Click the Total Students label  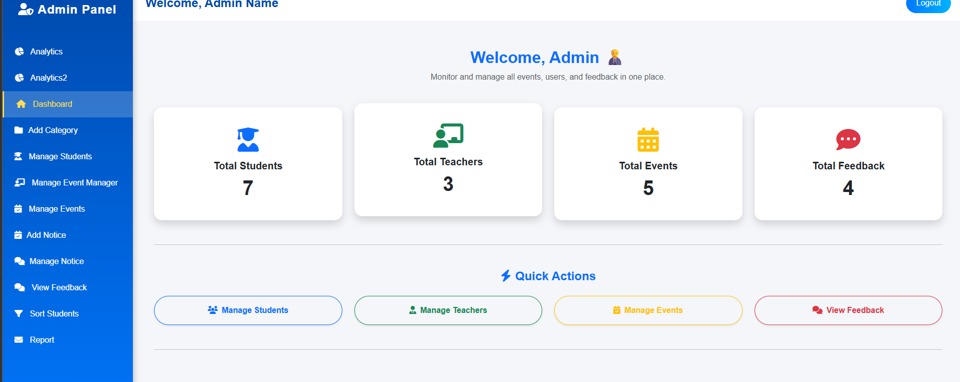click(248, 166)
